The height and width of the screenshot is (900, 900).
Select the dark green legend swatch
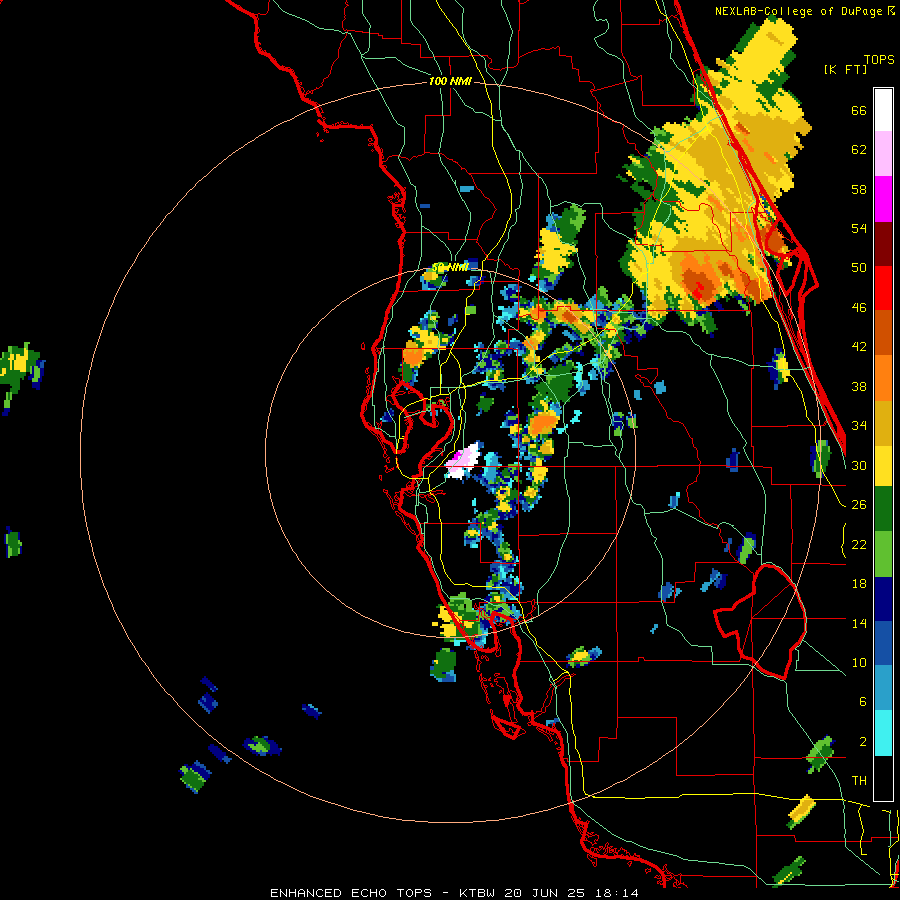click(x=883, y=510)
